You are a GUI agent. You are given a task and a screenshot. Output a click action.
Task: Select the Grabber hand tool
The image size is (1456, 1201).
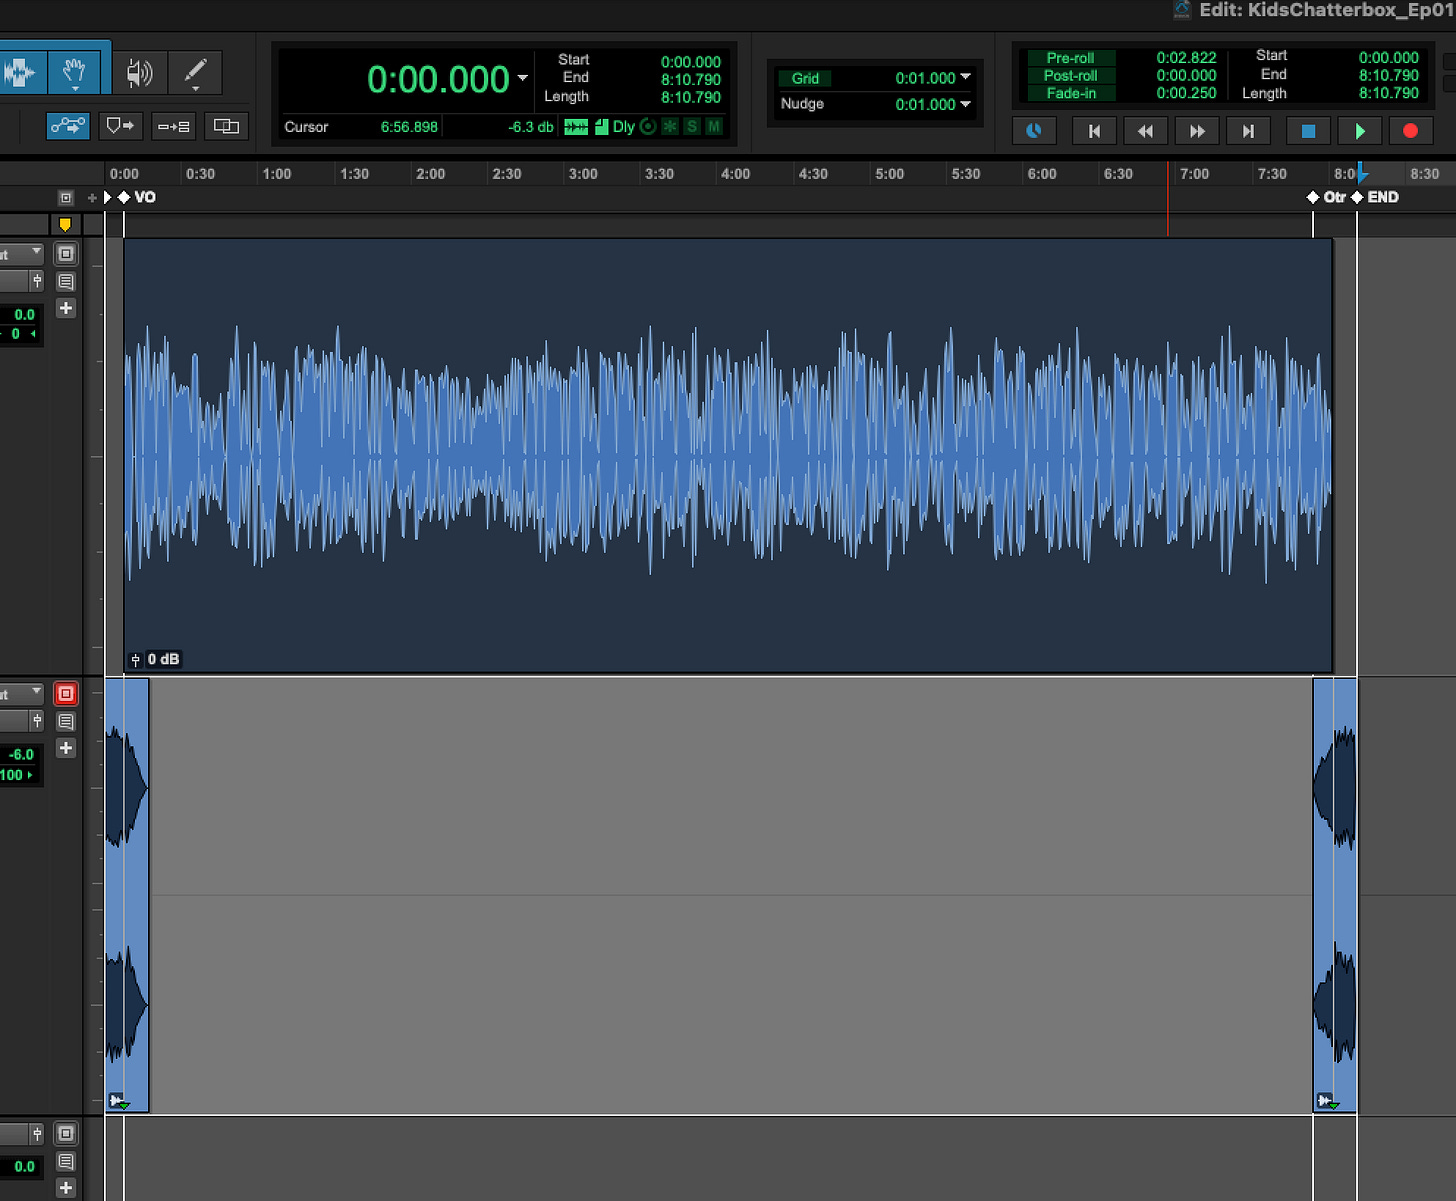75,72
